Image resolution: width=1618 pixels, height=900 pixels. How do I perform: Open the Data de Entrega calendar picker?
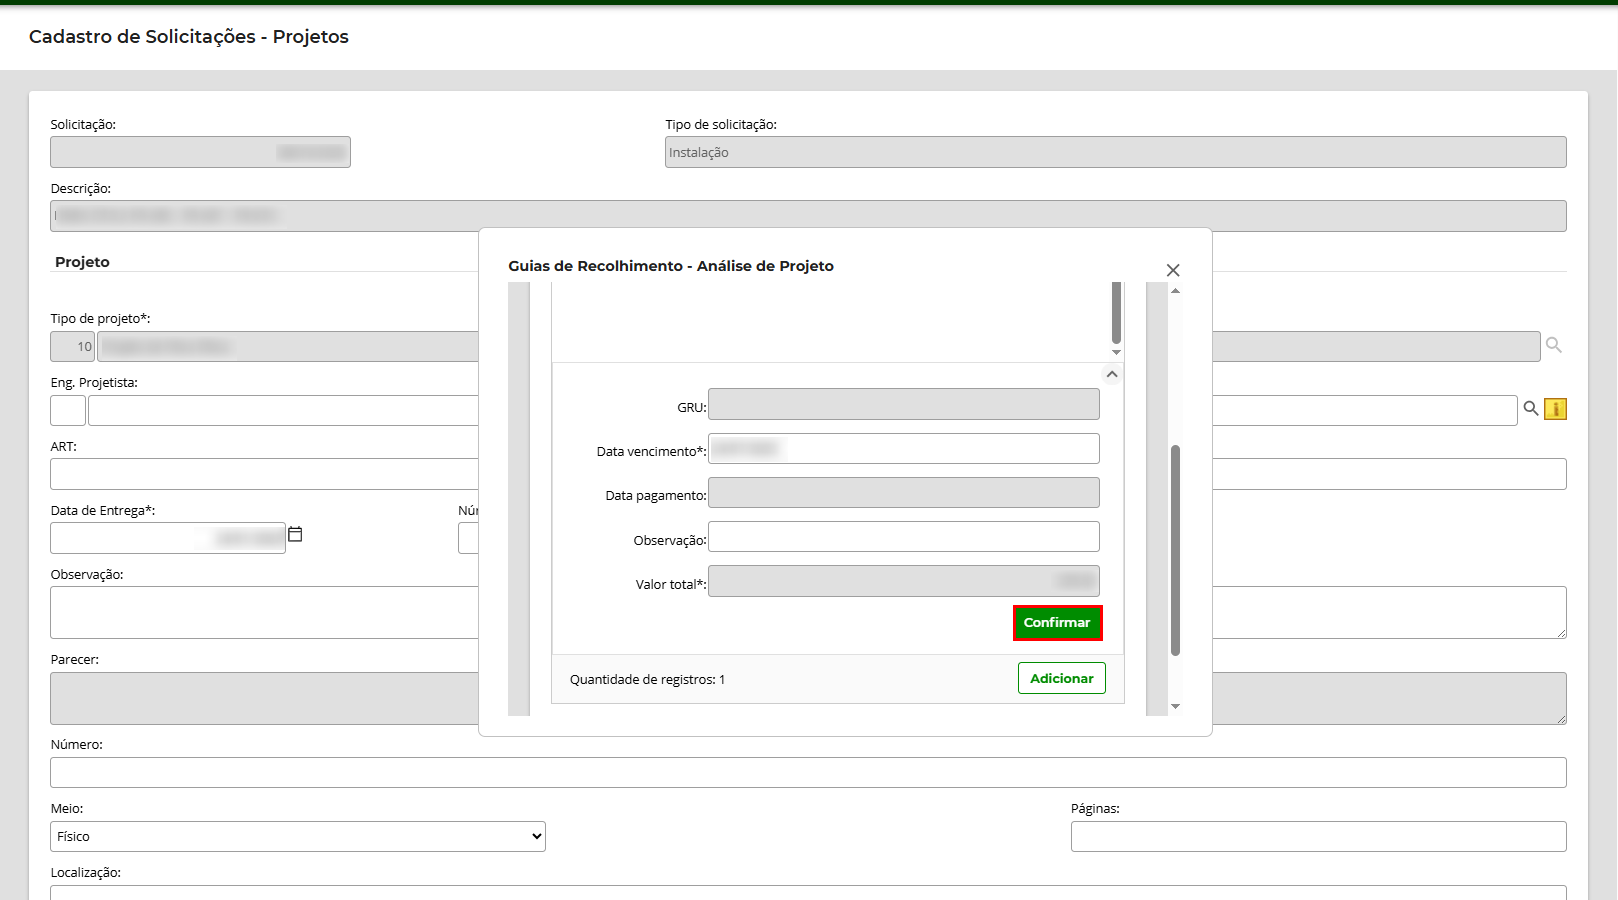click(x=295, y=535)
